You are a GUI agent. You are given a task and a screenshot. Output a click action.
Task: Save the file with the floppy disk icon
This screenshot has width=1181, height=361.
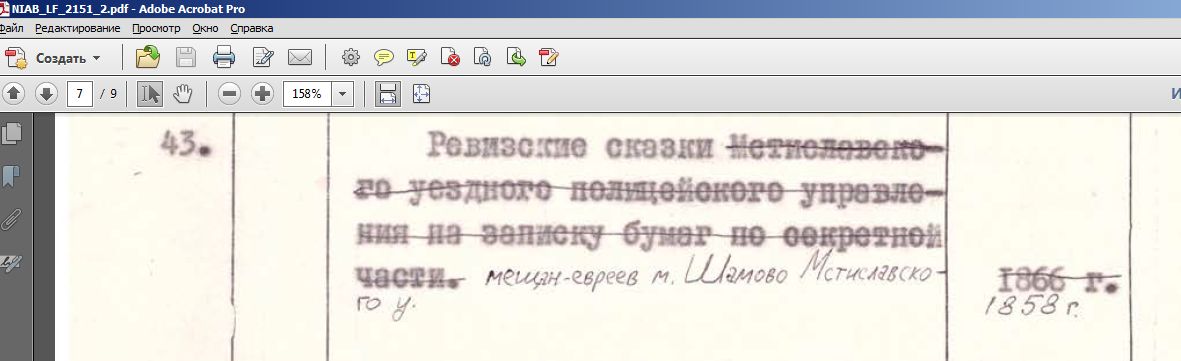coord(185,57)
